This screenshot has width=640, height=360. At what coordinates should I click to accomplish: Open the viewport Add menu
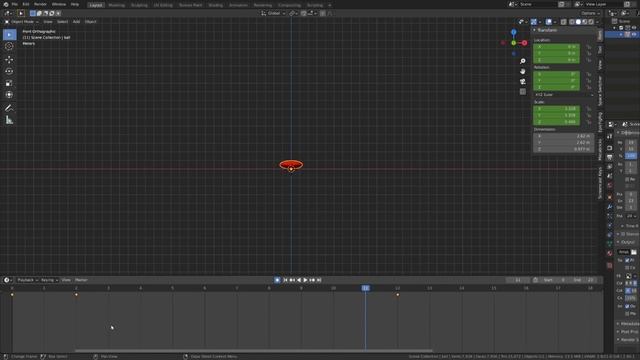(x=76, y=22)
